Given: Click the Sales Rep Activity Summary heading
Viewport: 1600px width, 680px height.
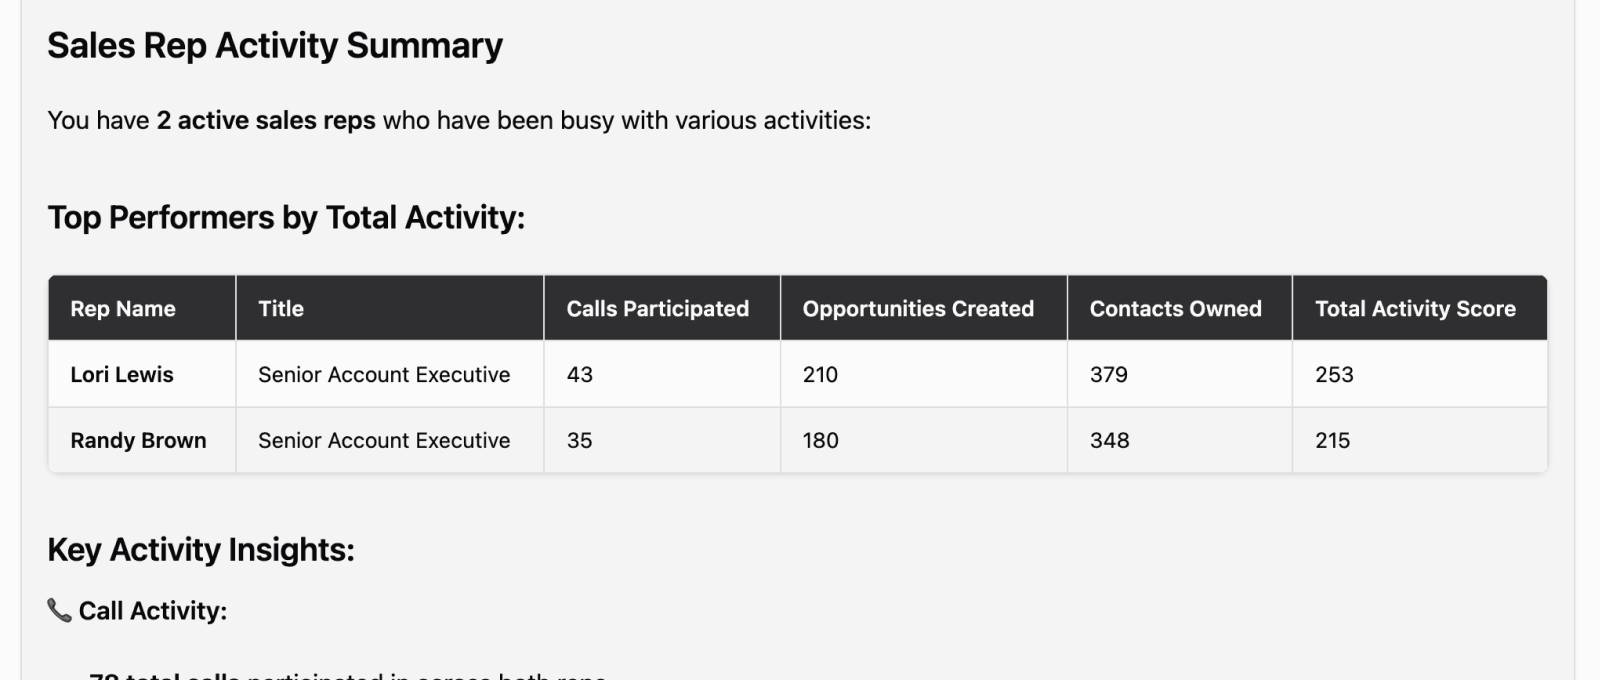Looking at the screenshot, I should (275, 46).
